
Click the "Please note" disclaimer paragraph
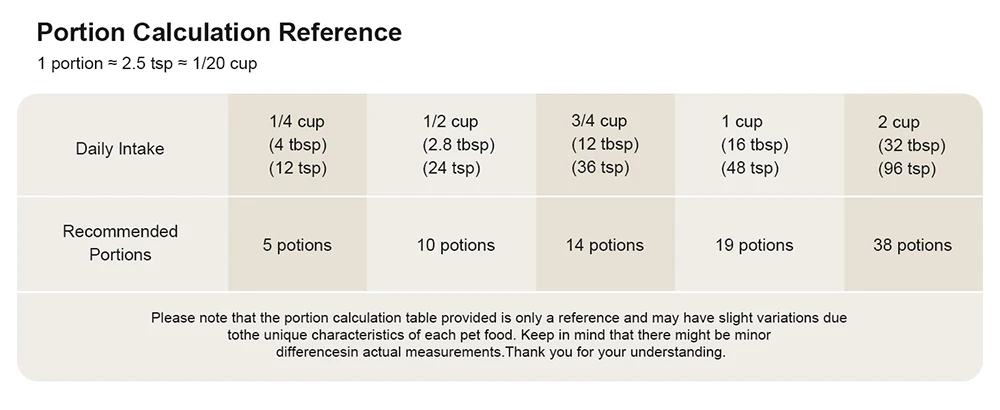499,335
